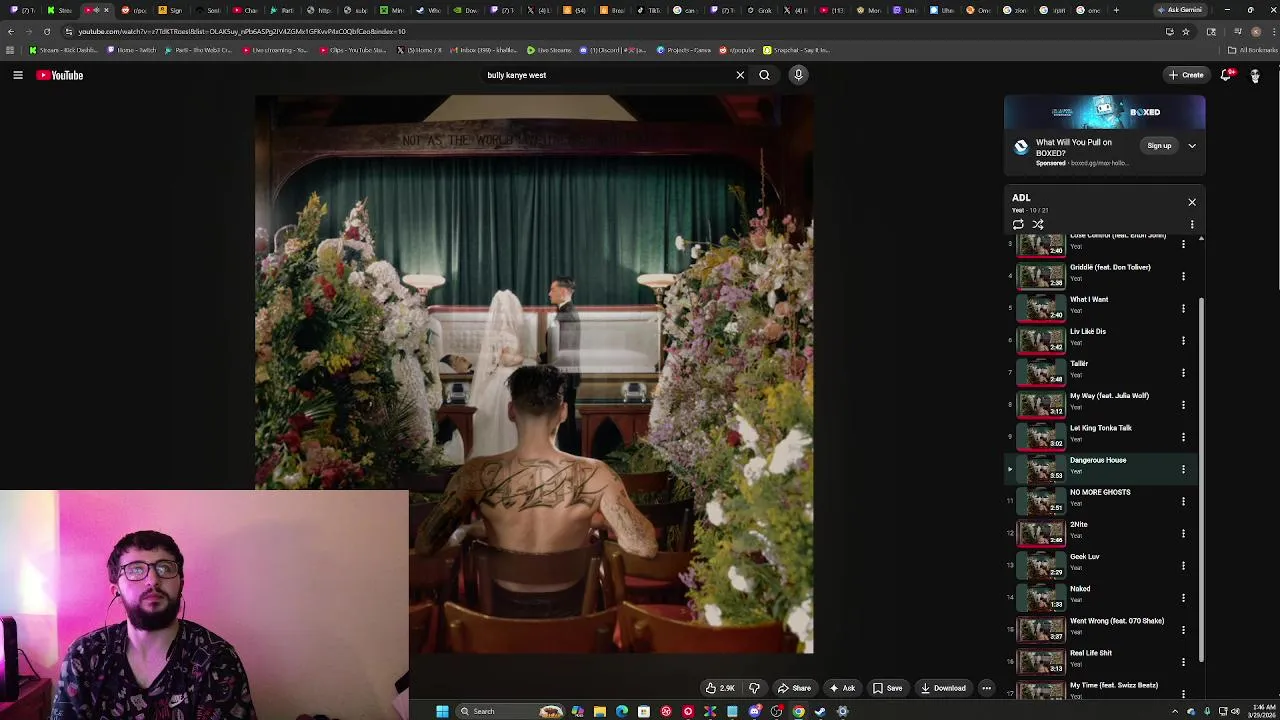Click the Share button
The image size is (1280, 720).
[x=794, y=688]
